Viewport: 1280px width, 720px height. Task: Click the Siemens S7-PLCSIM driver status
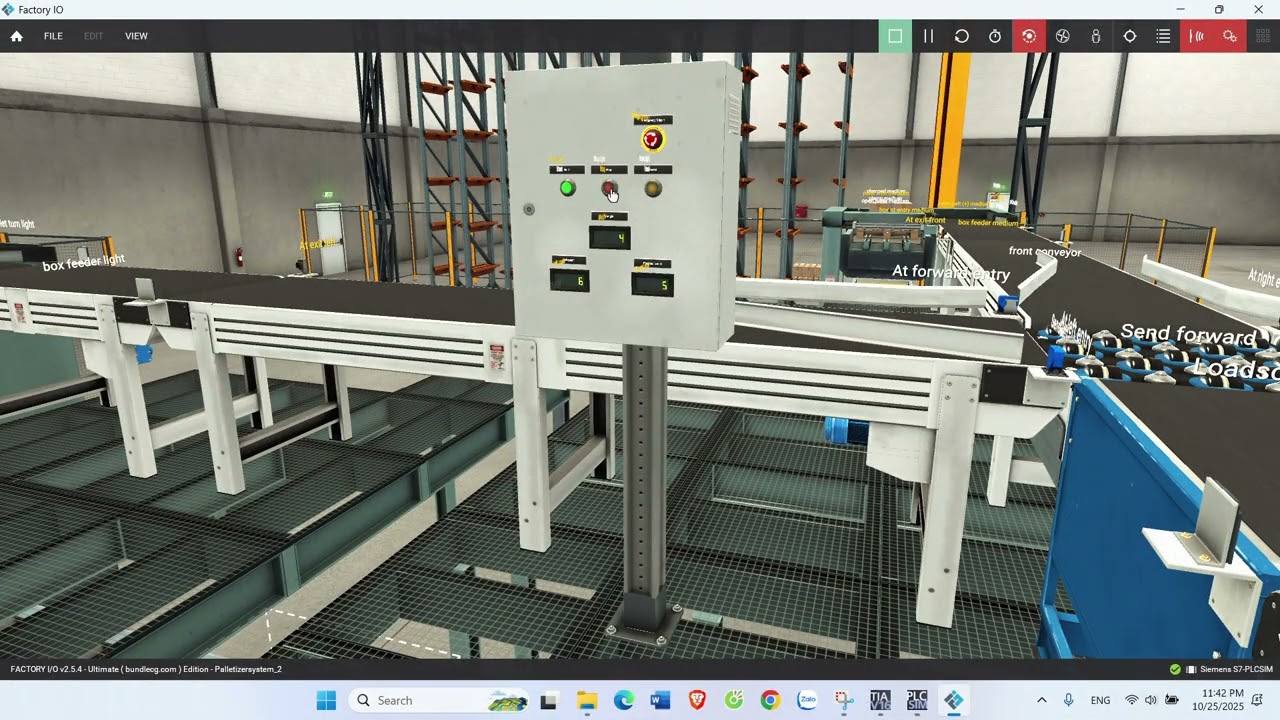(1236, 669)
